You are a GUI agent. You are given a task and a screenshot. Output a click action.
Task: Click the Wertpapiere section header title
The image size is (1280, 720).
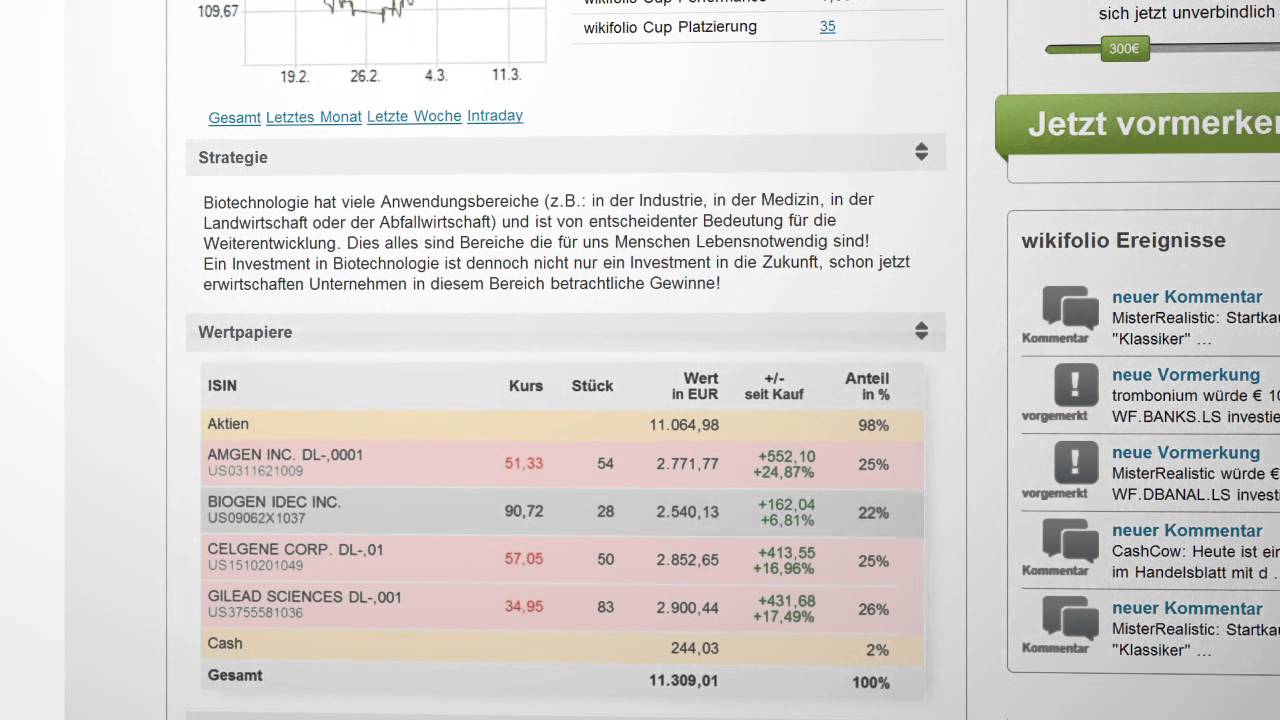(x=245, y=332)
